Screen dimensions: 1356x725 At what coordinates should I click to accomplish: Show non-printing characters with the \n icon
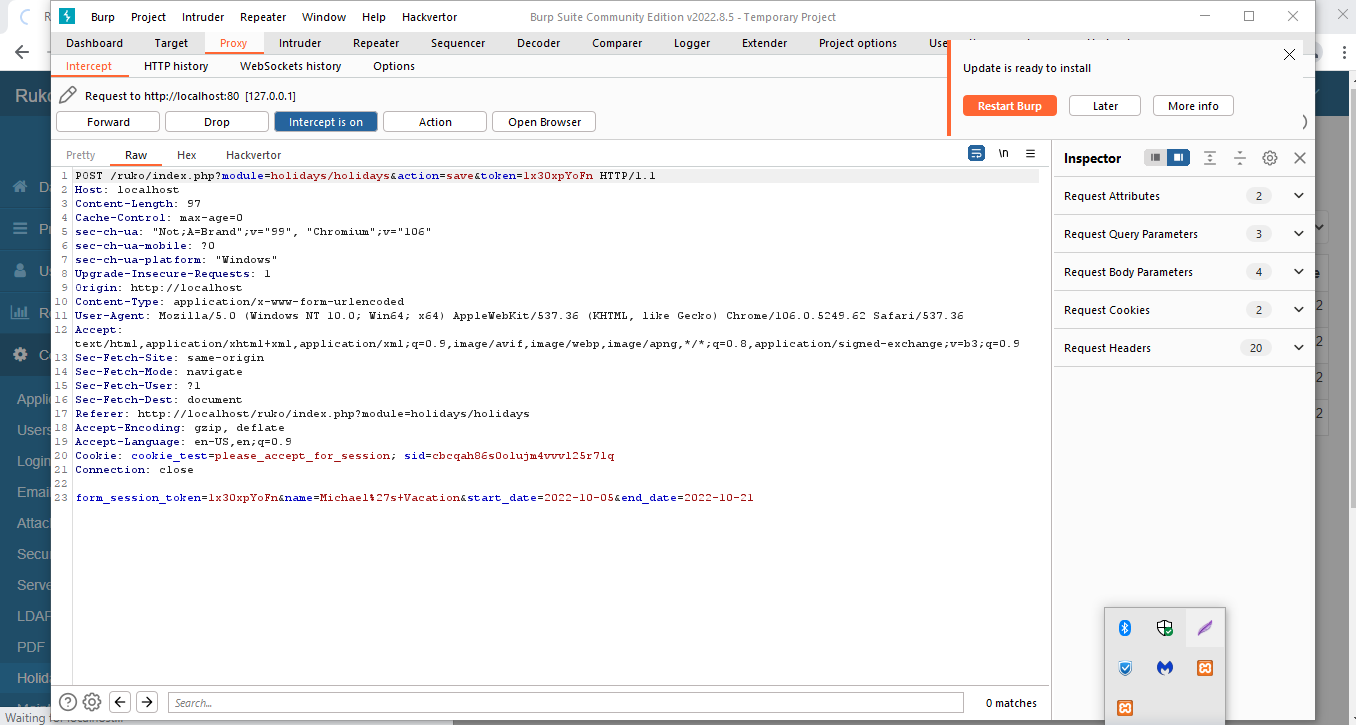1003,153
